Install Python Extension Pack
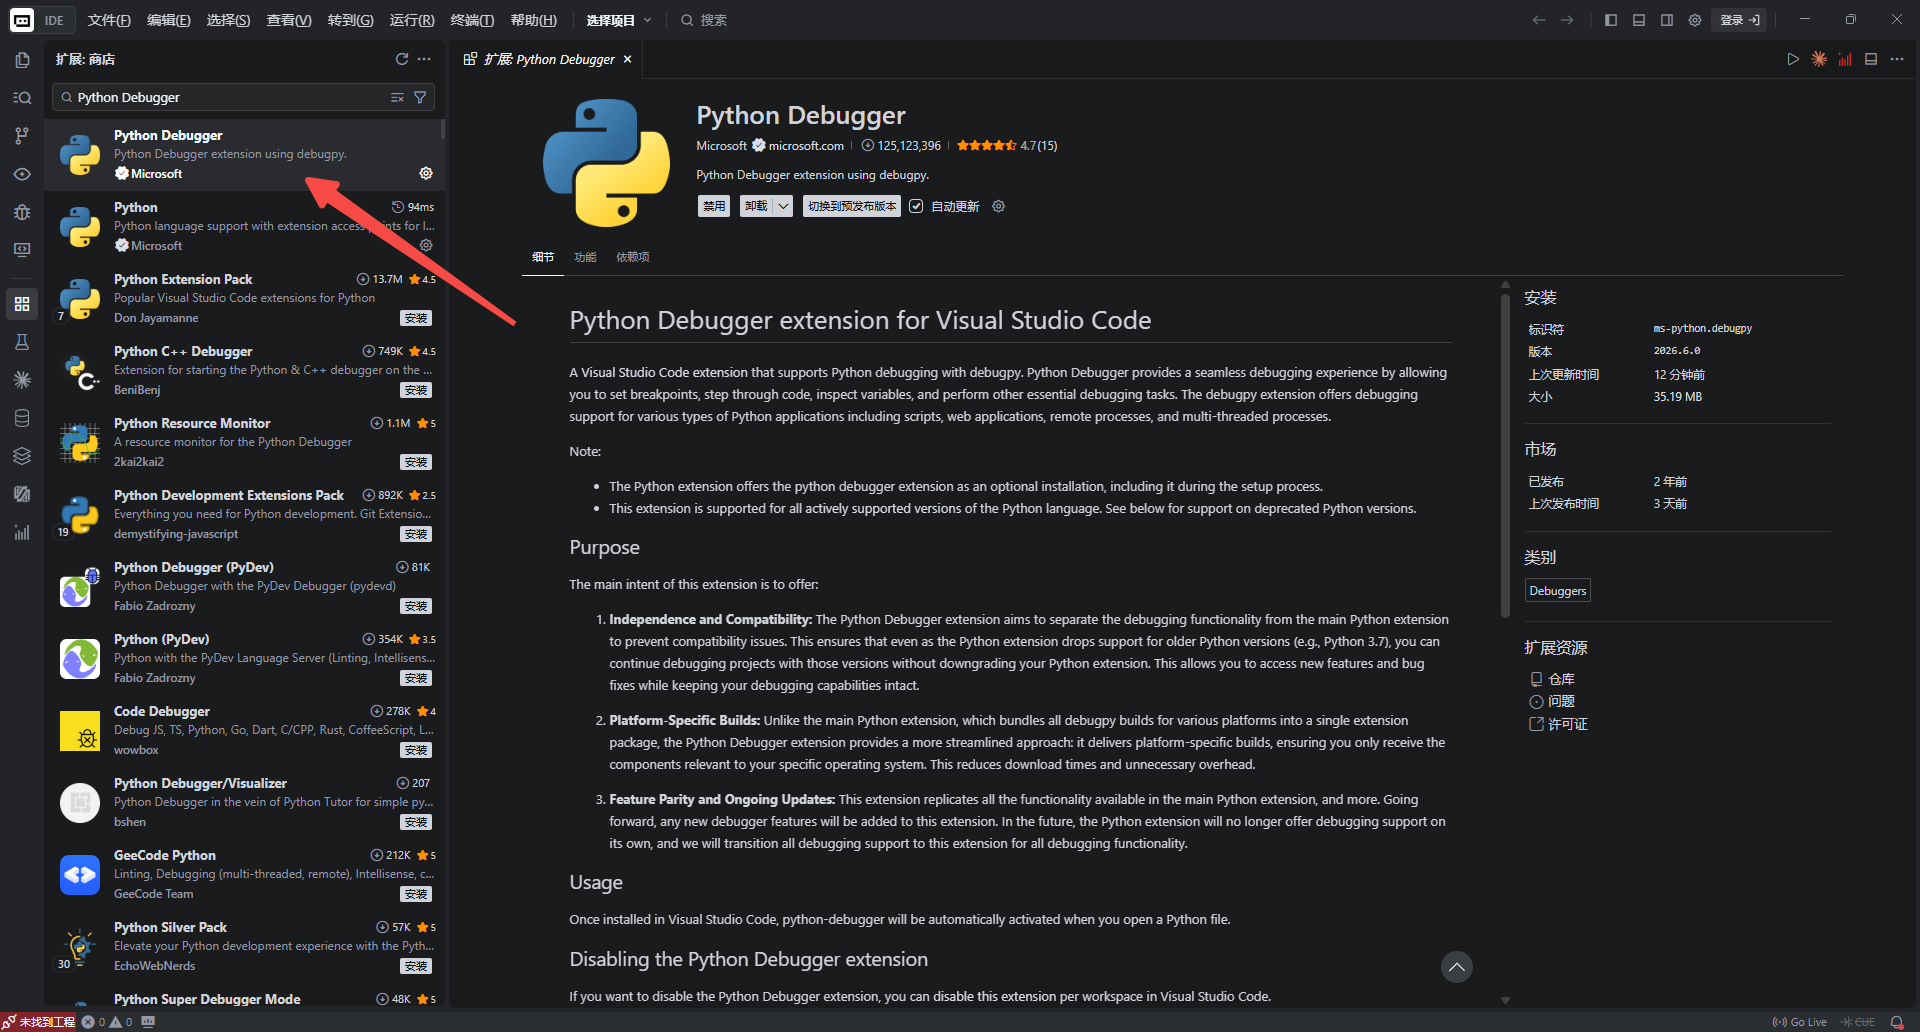This screenshot has width=1920, height=1032. (416, 318)
